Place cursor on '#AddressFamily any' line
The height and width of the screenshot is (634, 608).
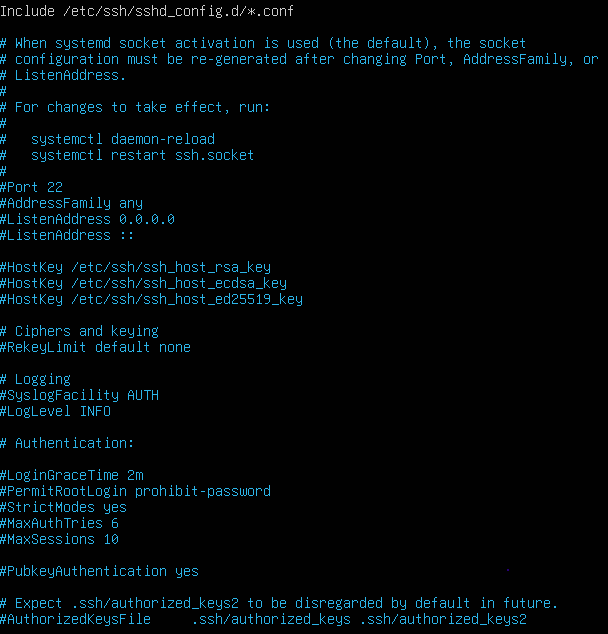(x=71, y=203)
